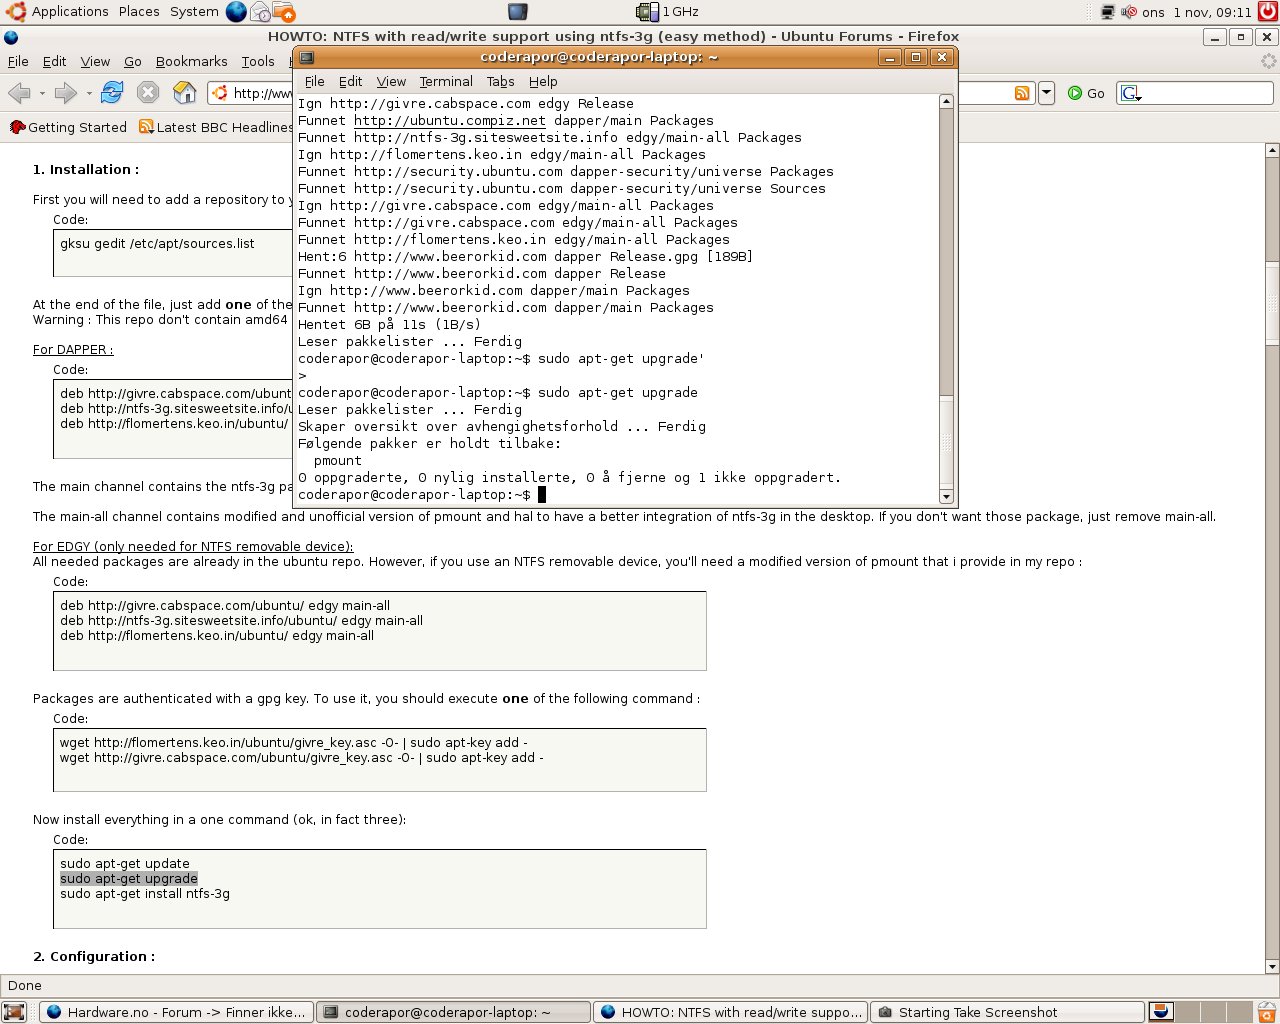1280x1024 pixels.
Task: Click 'sudo apt-get install ntfs-3g' code line
Action: point(145,893)
